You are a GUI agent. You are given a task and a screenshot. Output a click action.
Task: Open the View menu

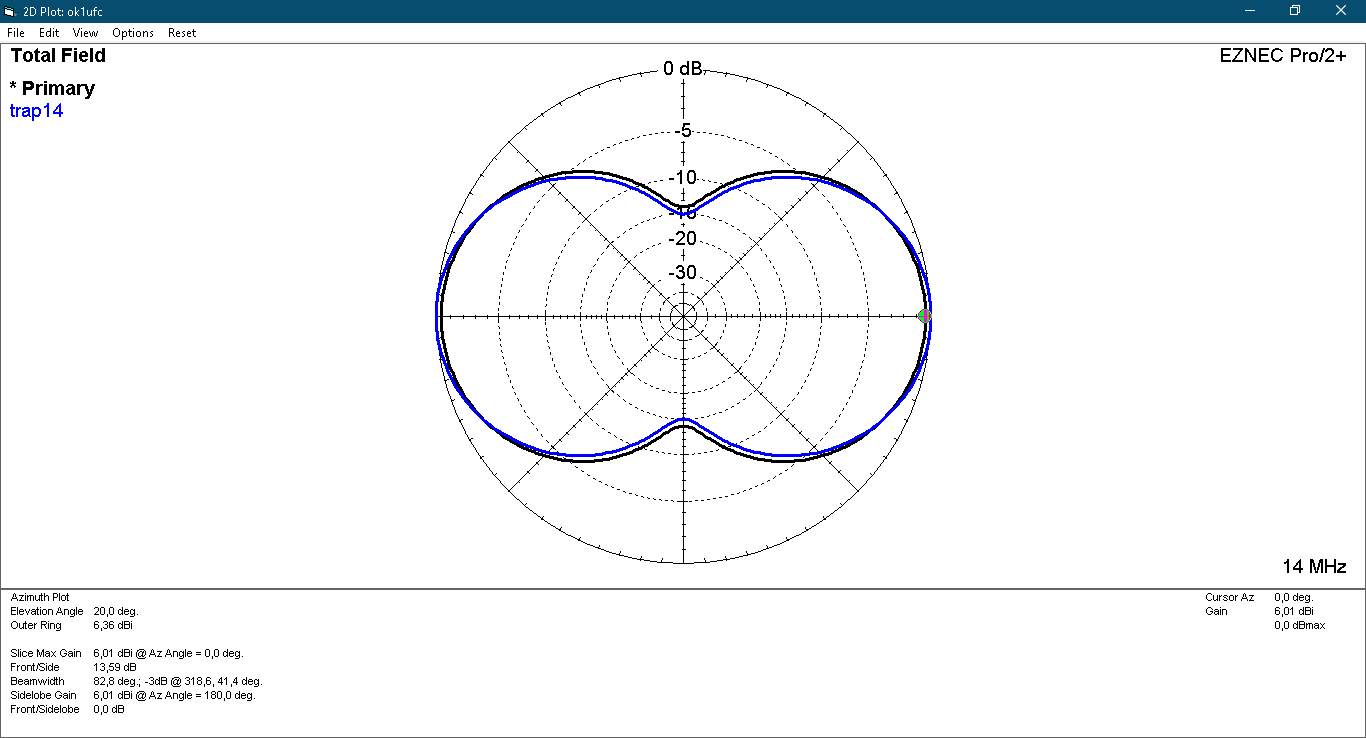[85, 33]
